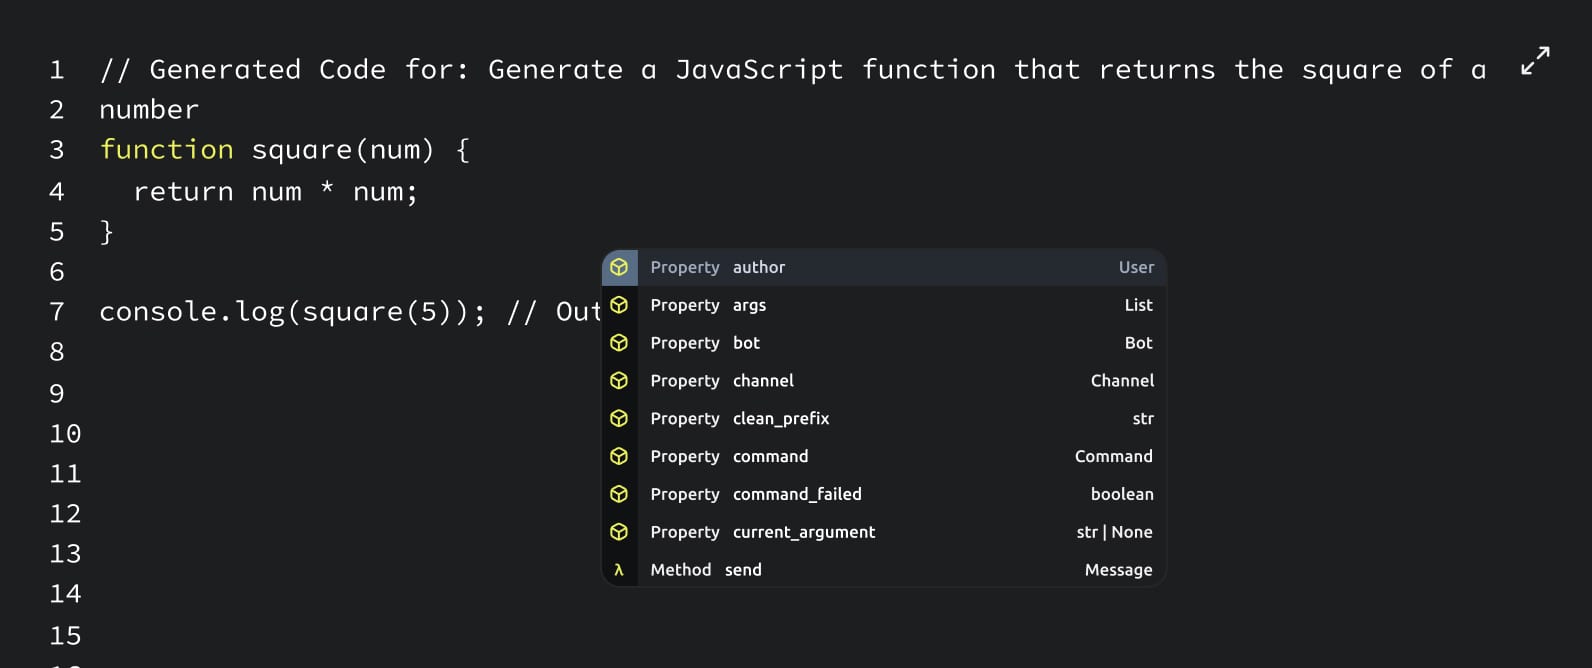Viewport: 1592px width, 668px height.
Task: Choose the bot property suggestion
Action: click(x=884, y=343)
